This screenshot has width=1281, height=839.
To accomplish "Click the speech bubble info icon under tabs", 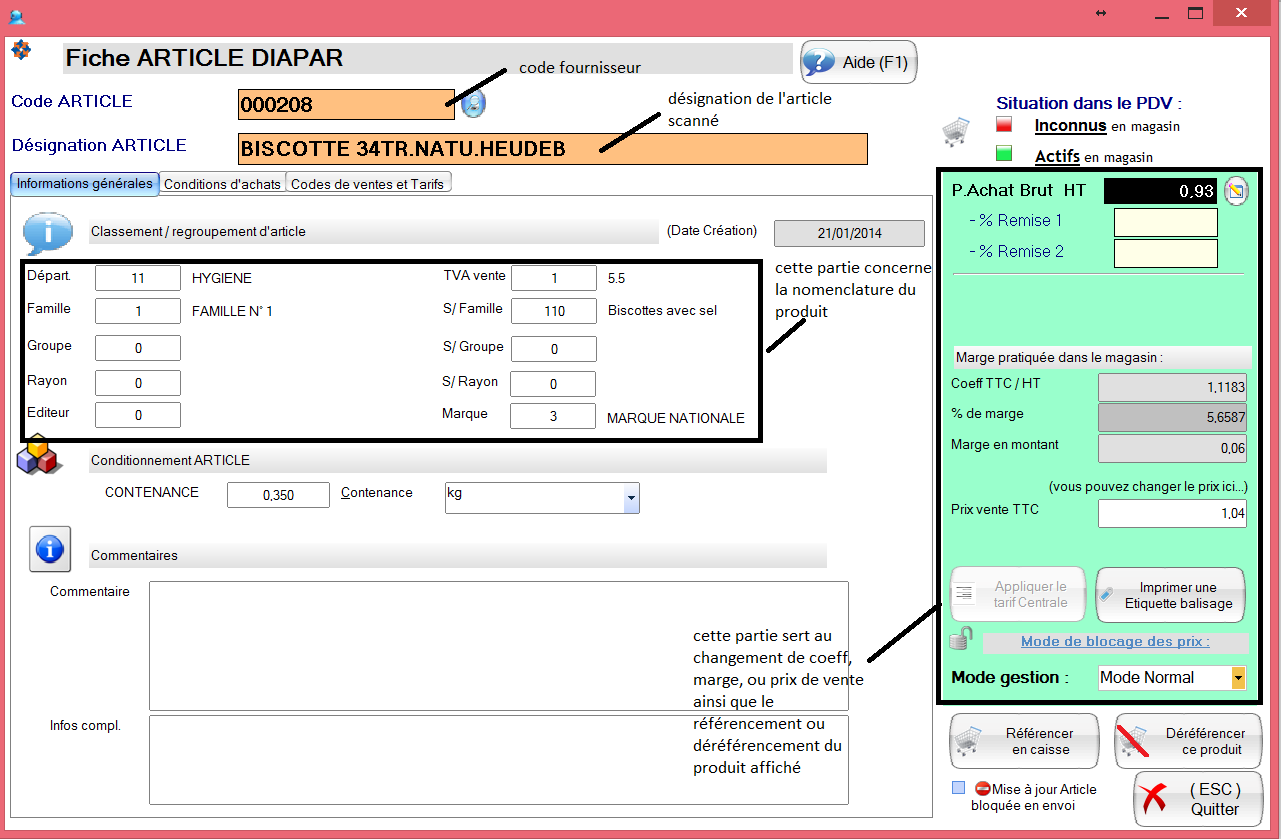I will [47, 235].
